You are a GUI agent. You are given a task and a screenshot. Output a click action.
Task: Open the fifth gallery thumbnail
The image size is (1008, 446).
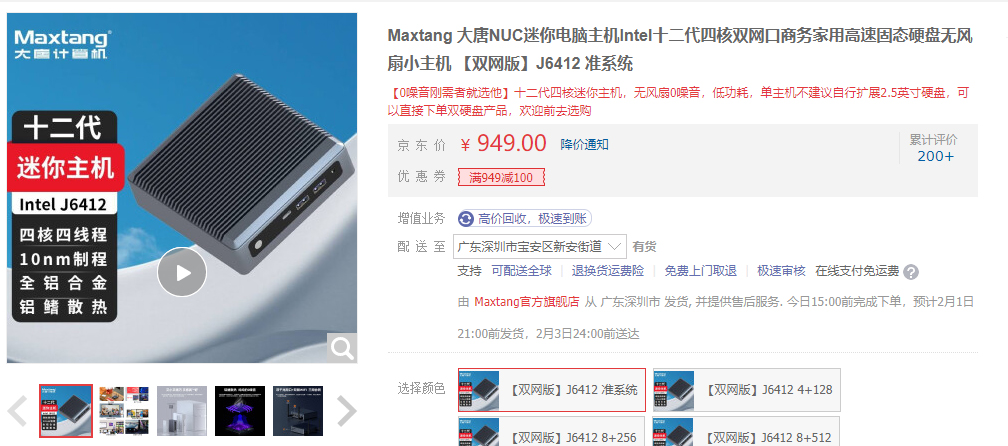[x=298, y=411]
